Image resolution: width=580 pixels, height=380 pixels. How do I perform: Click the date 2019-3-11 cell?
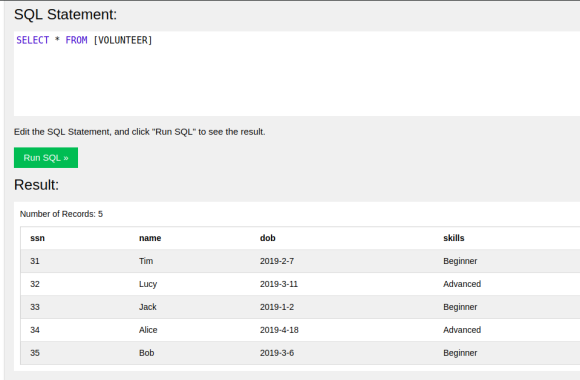279,284
